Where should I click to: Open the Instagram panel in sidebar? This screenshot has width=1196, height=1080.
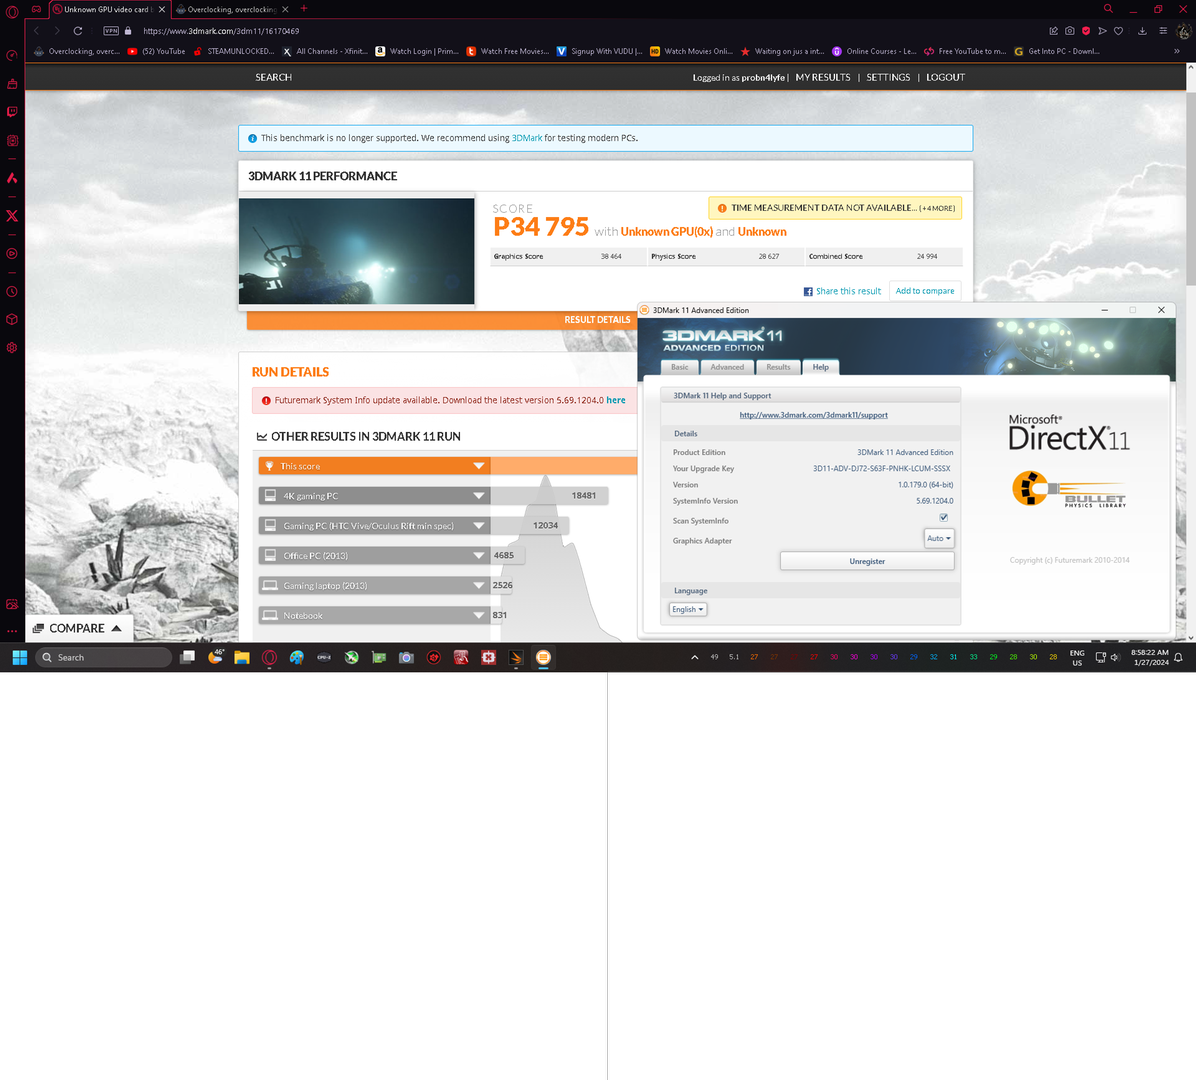click(12, 140)
